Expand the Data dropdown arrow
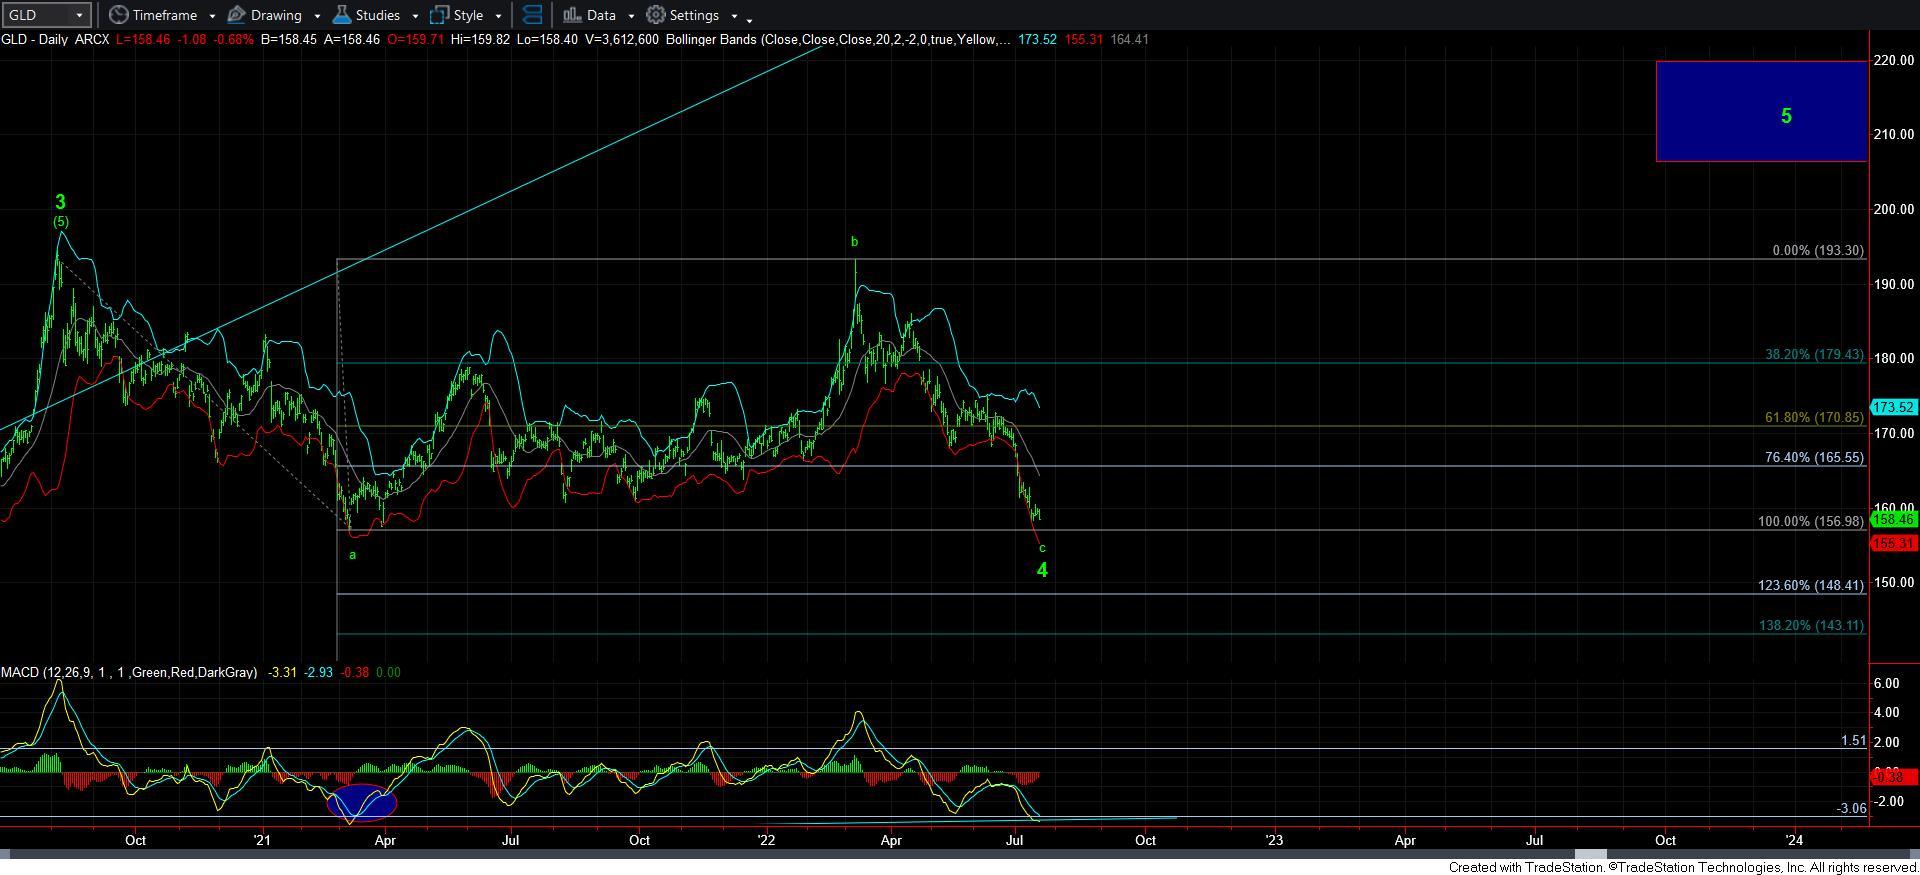 tap(631, 16)
